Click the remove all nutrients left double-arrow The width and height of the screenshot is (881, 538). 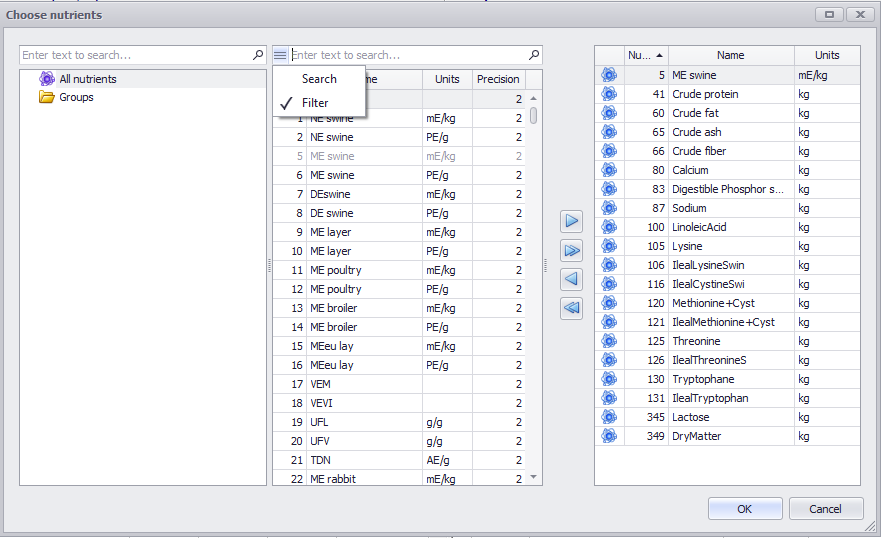click(x=571, y=308)
